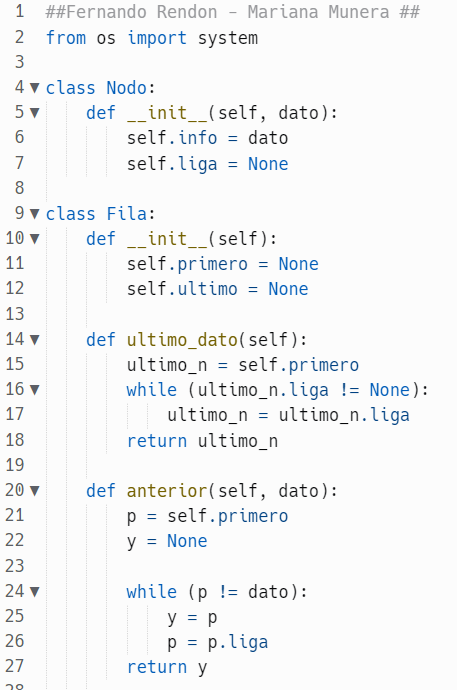This screenshot has width=457, height=690.
Task: Fold the anterior method arrow
Action: [x=35, y=491]
